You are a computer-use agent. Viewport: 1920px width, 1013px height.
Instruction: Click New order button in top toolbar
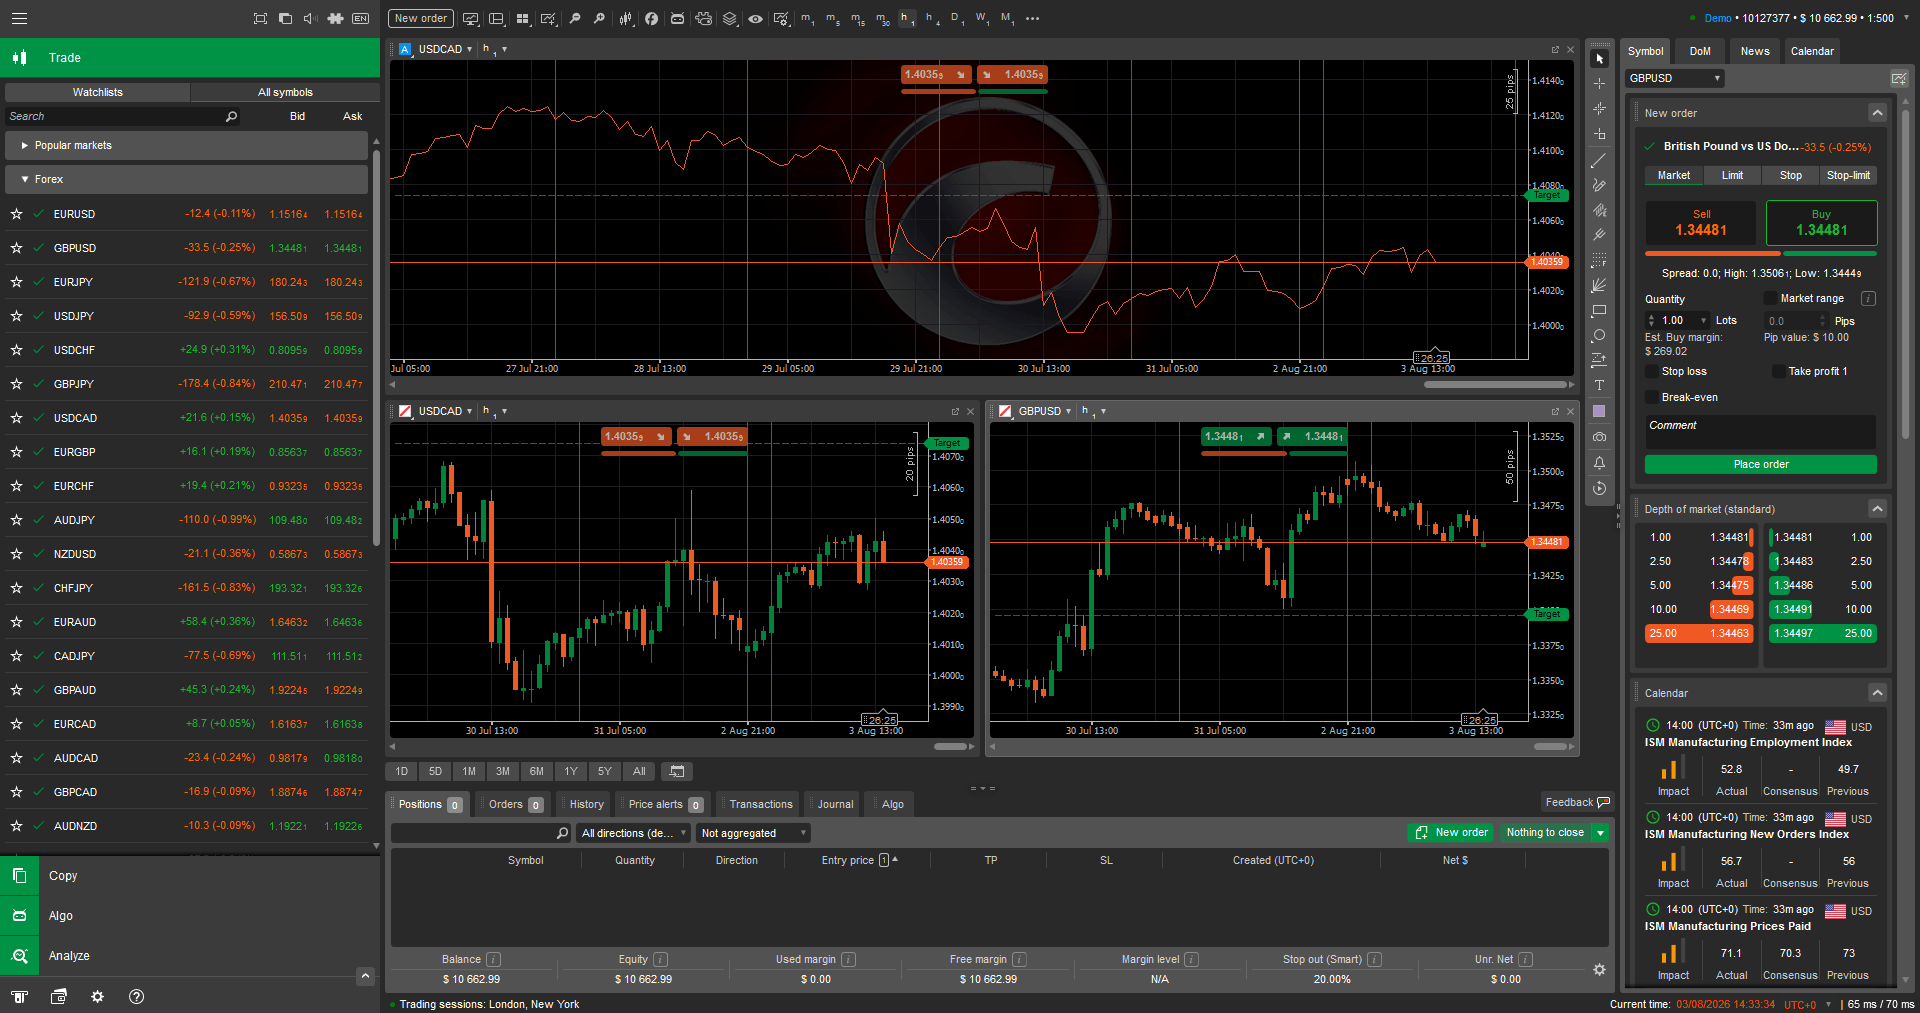point(420,18)
